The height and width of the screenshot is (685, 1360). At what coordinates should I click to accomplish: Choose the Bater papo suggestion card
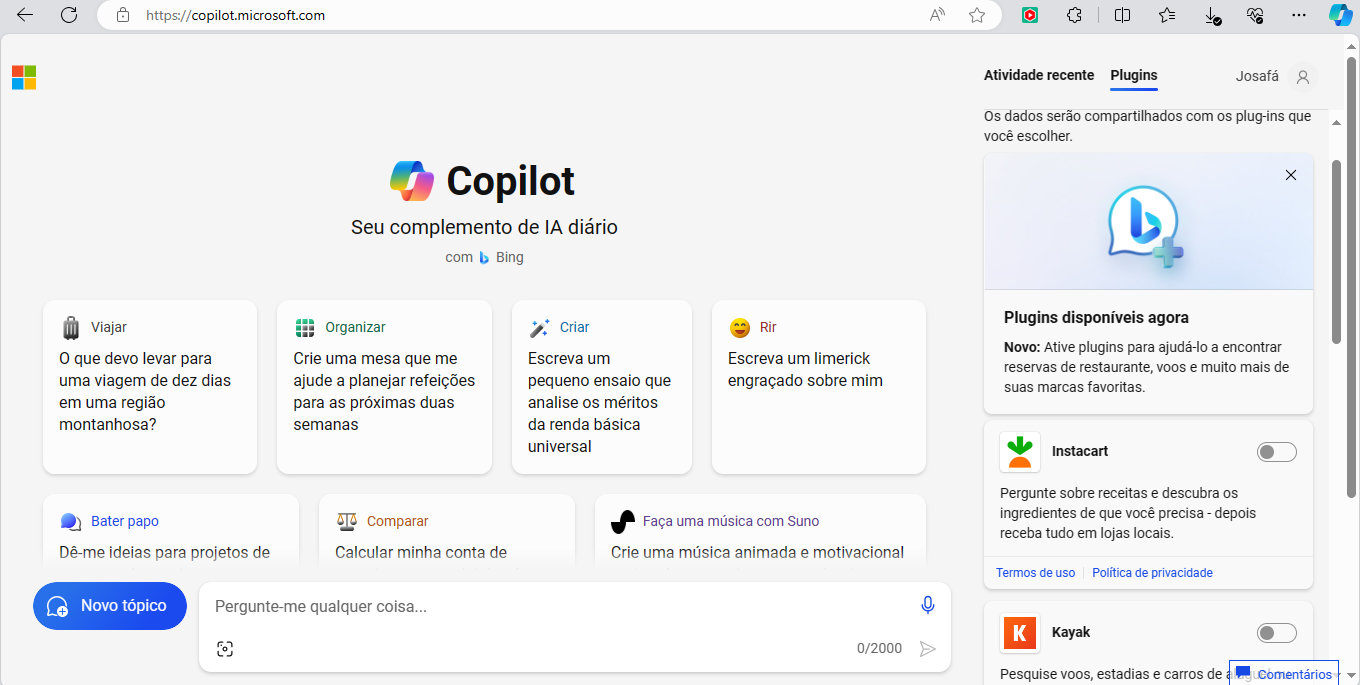[171, 532]
